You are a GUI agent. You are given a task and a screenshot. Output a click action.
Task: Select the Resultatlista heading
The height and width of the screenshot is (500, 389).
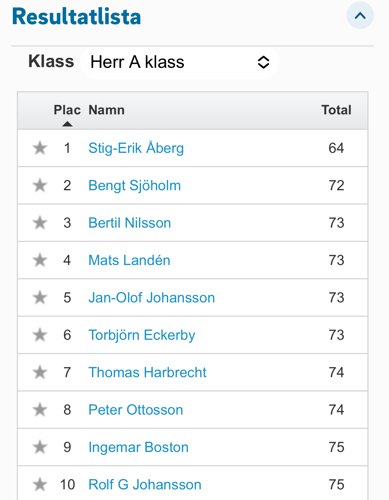(x=76, y=16)
